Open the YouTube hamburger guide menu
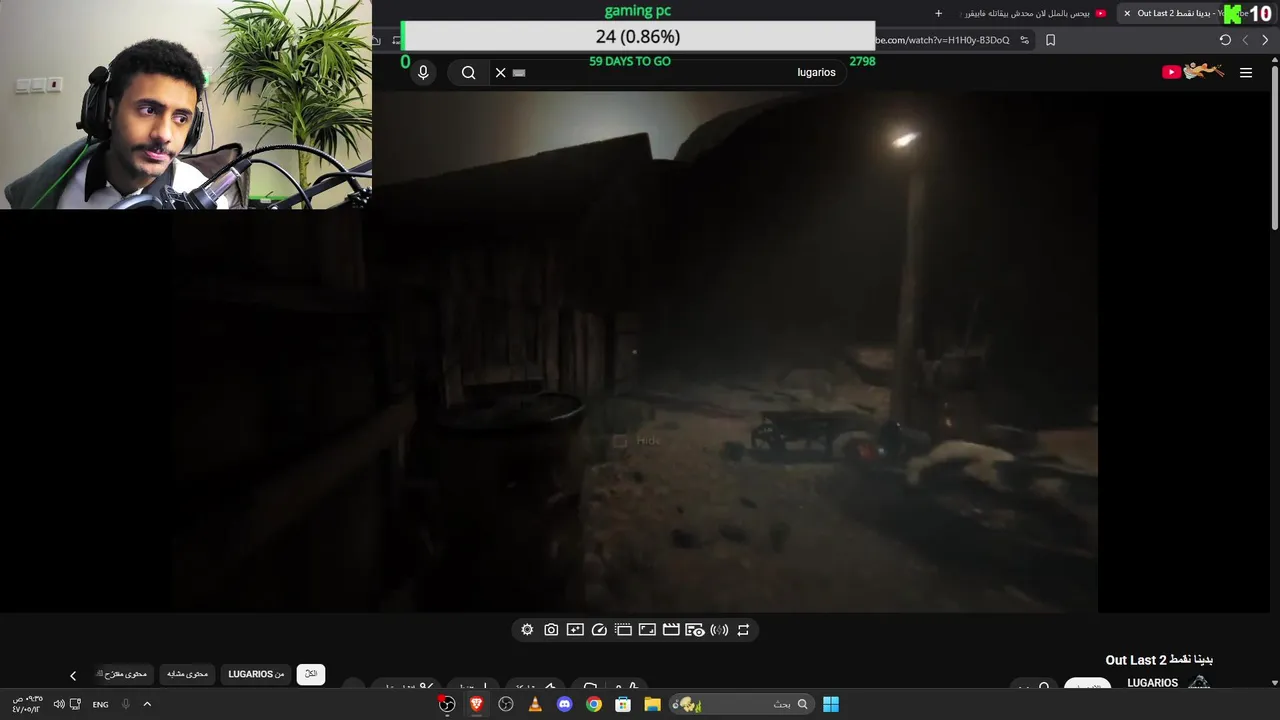 pos(1246,72)
